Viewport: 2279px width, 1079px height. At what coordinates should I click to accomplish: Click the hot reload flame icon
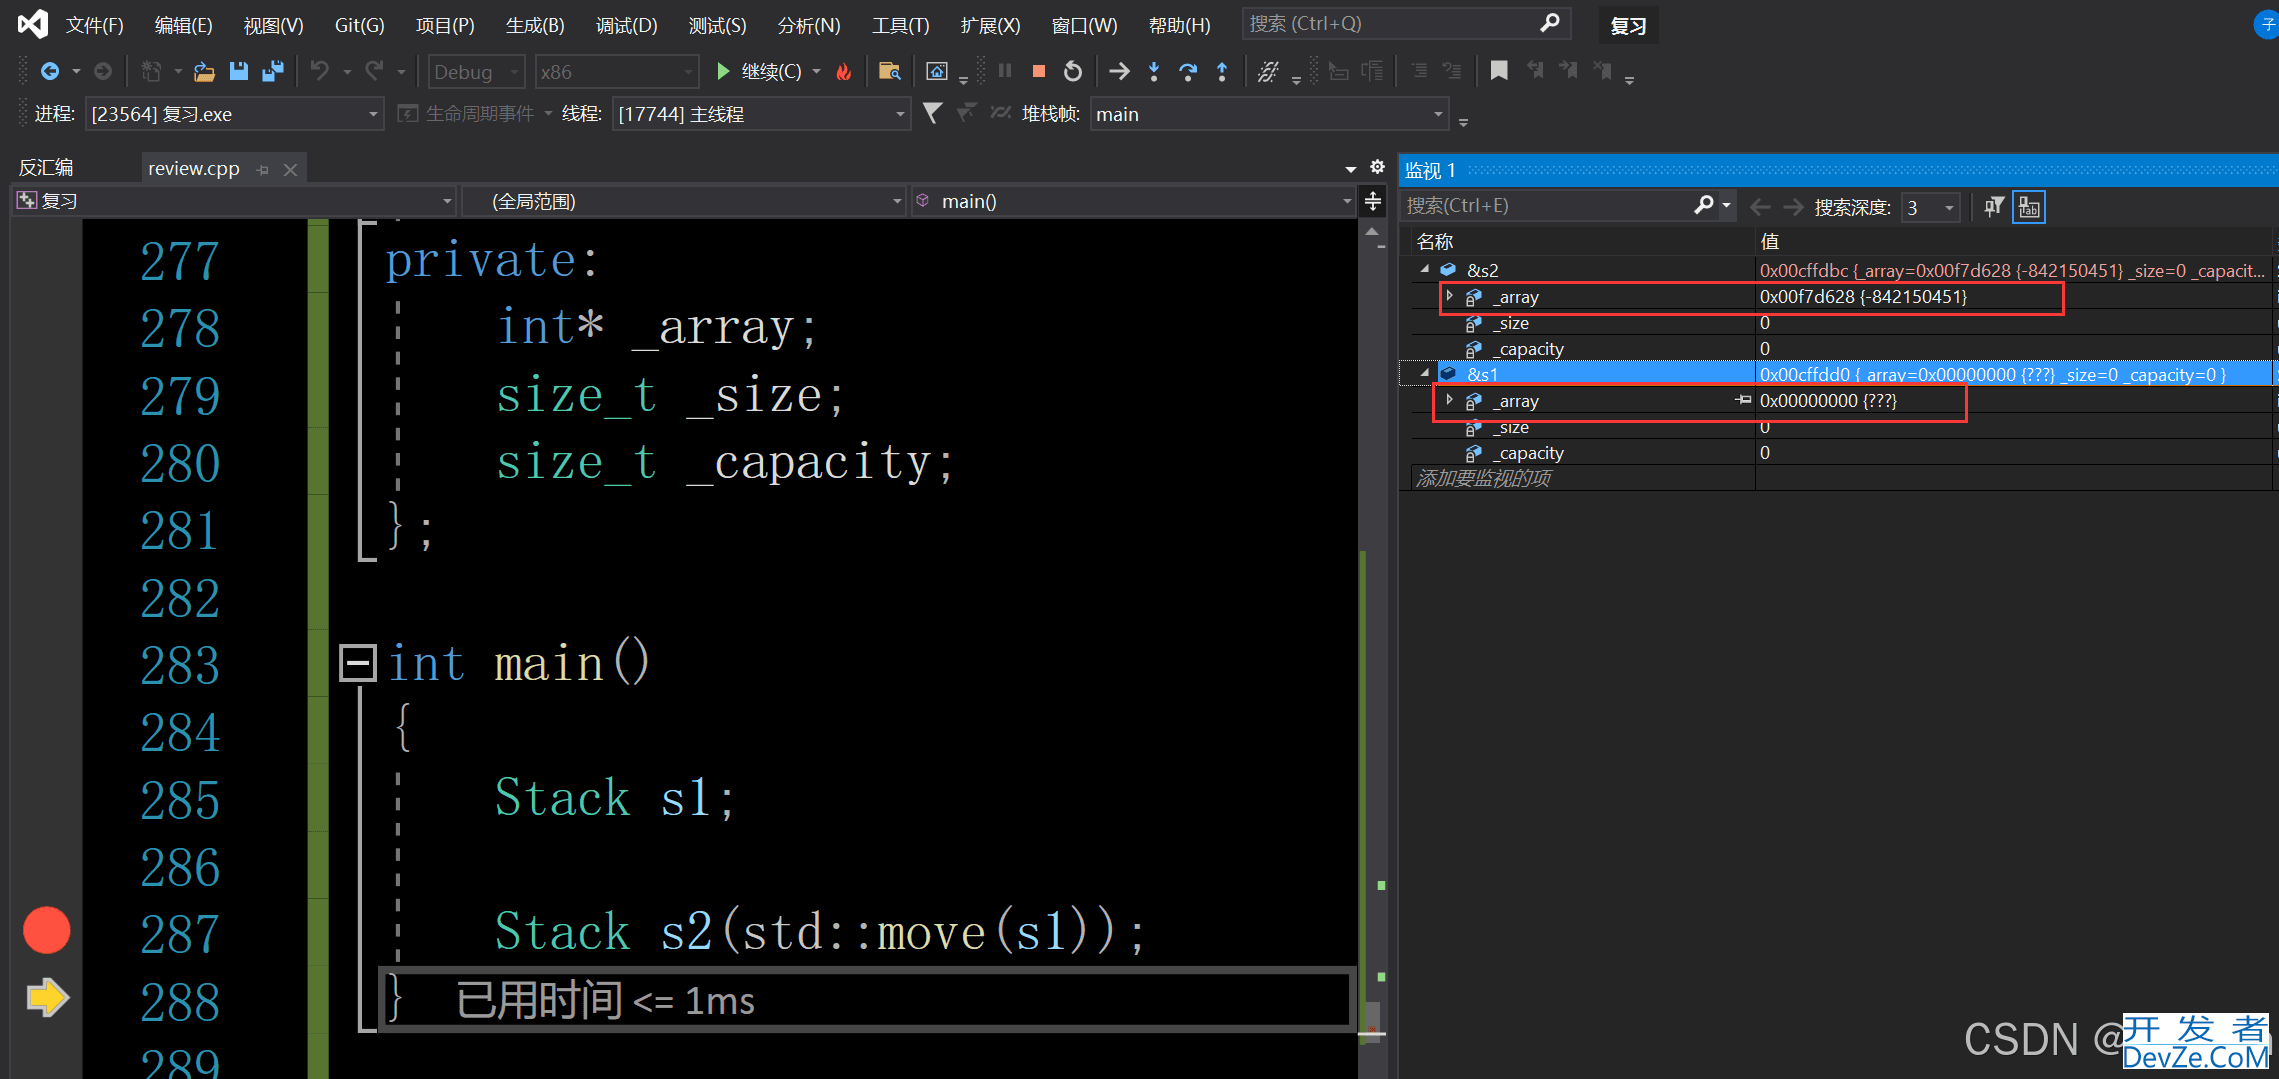coord(844,71)
